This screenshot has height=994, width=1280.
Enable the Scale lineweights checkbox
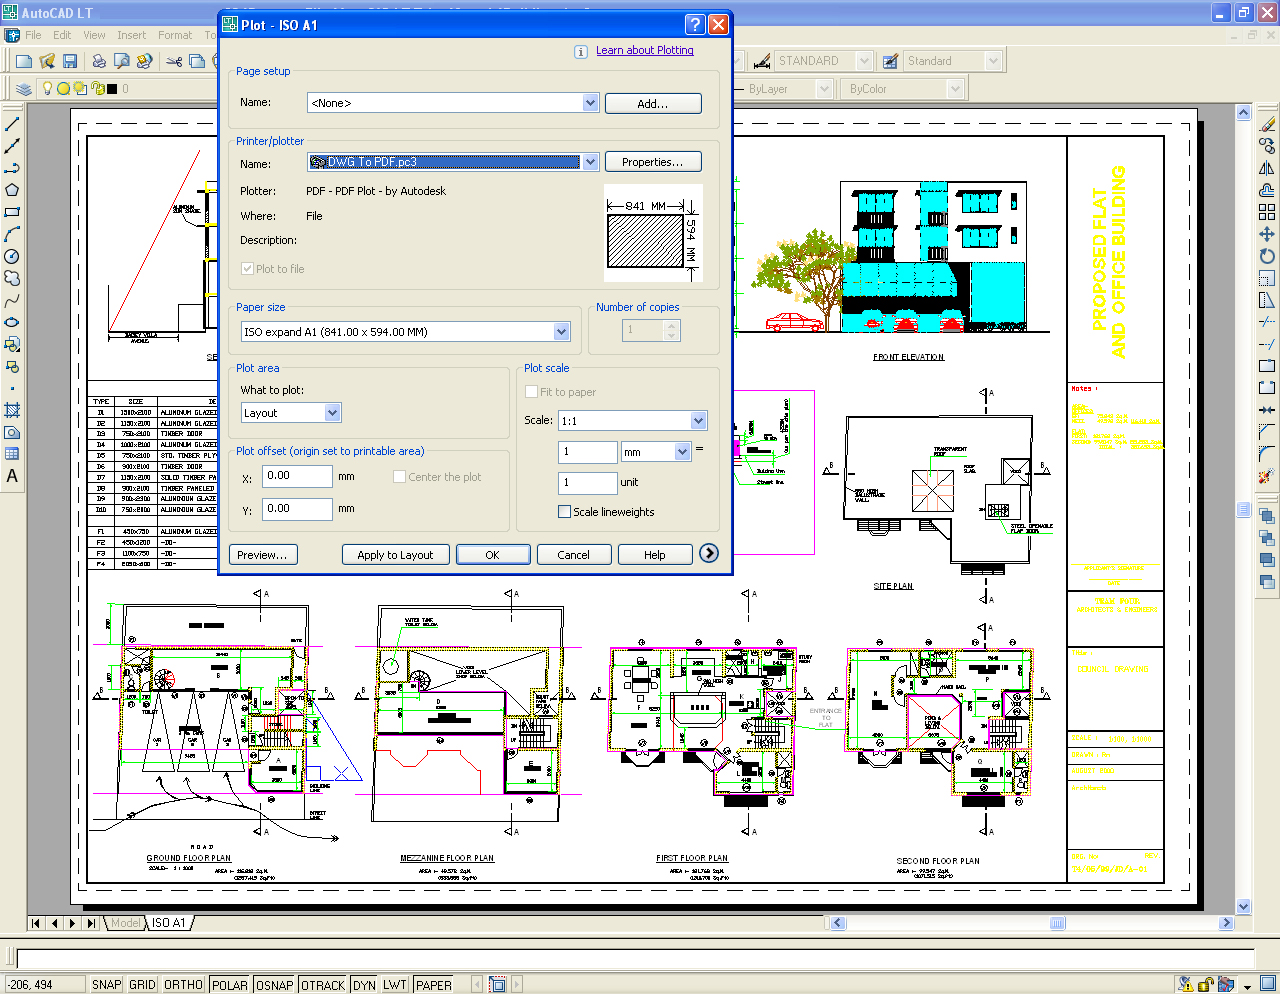click(x=564, y=512)
